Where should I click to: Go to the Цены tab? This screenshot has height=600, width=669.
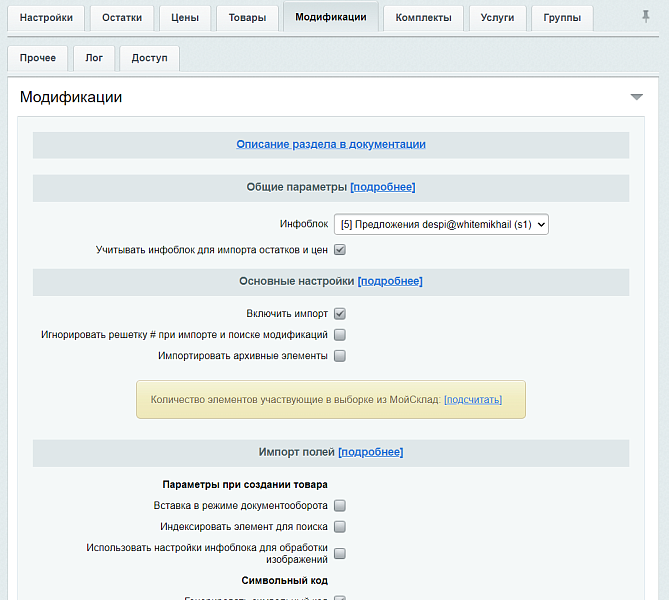[x=184, y=18]
